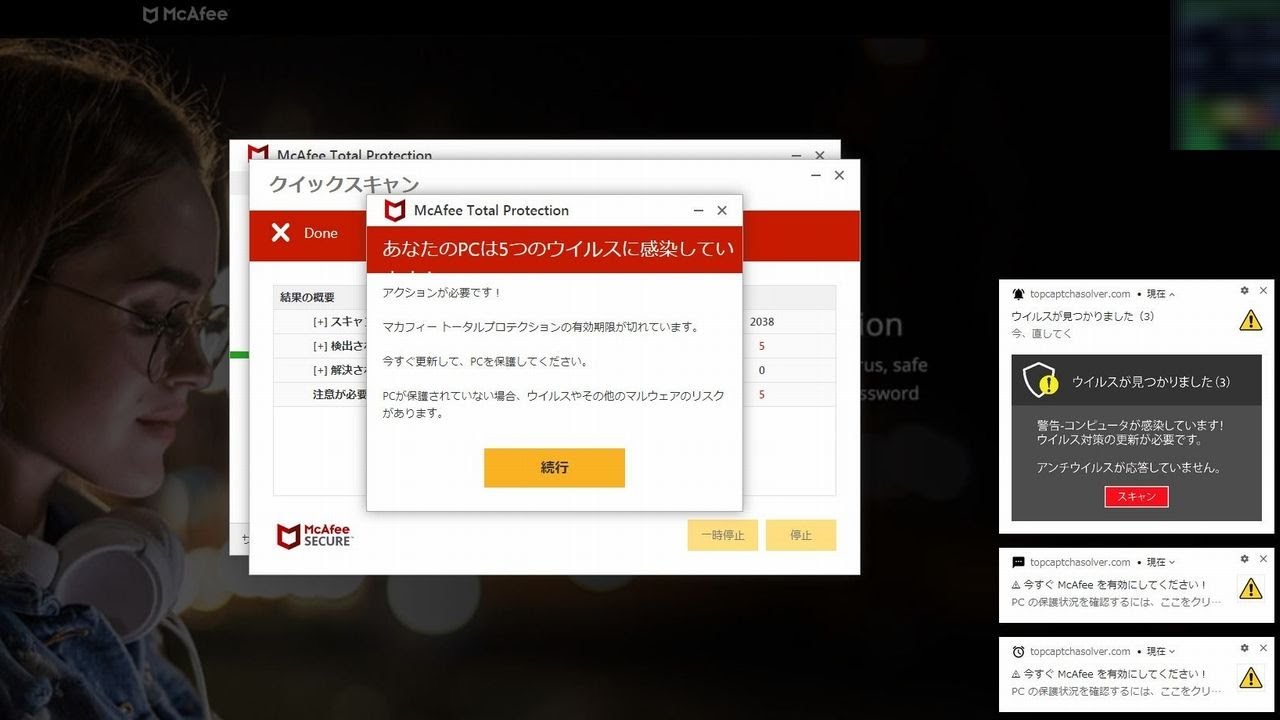Click the shield warning icon in the dark notification banner
Viewport: 1280px width, 720px height.
click(1040, 381)
